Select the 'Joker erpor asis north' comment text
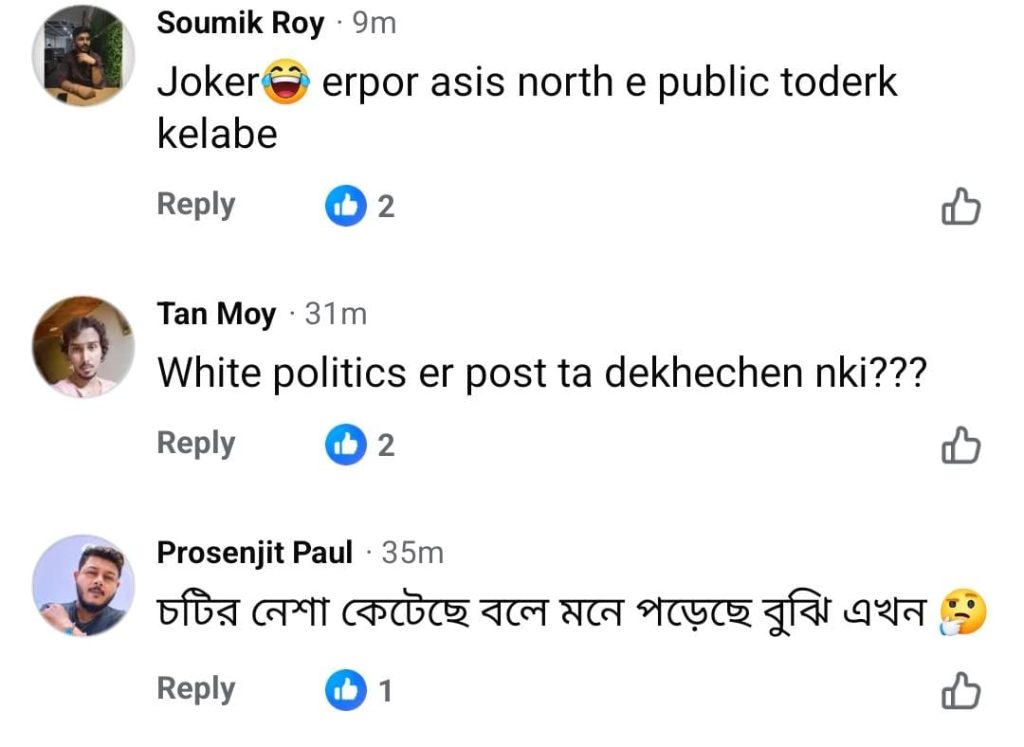Viewport: 1024px width, 747px height. (x=528, y=108)
